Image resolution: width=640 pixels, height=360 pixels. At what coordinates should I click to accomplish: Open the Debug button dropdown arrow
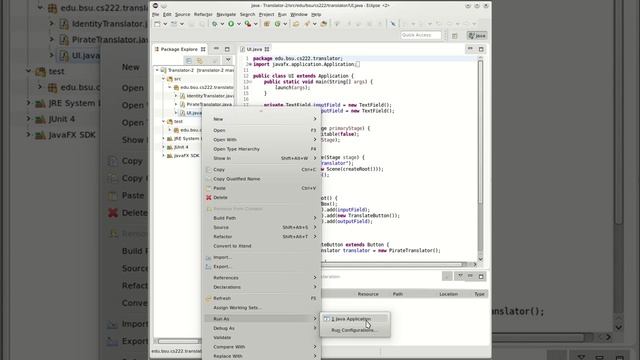coord(222,24)
